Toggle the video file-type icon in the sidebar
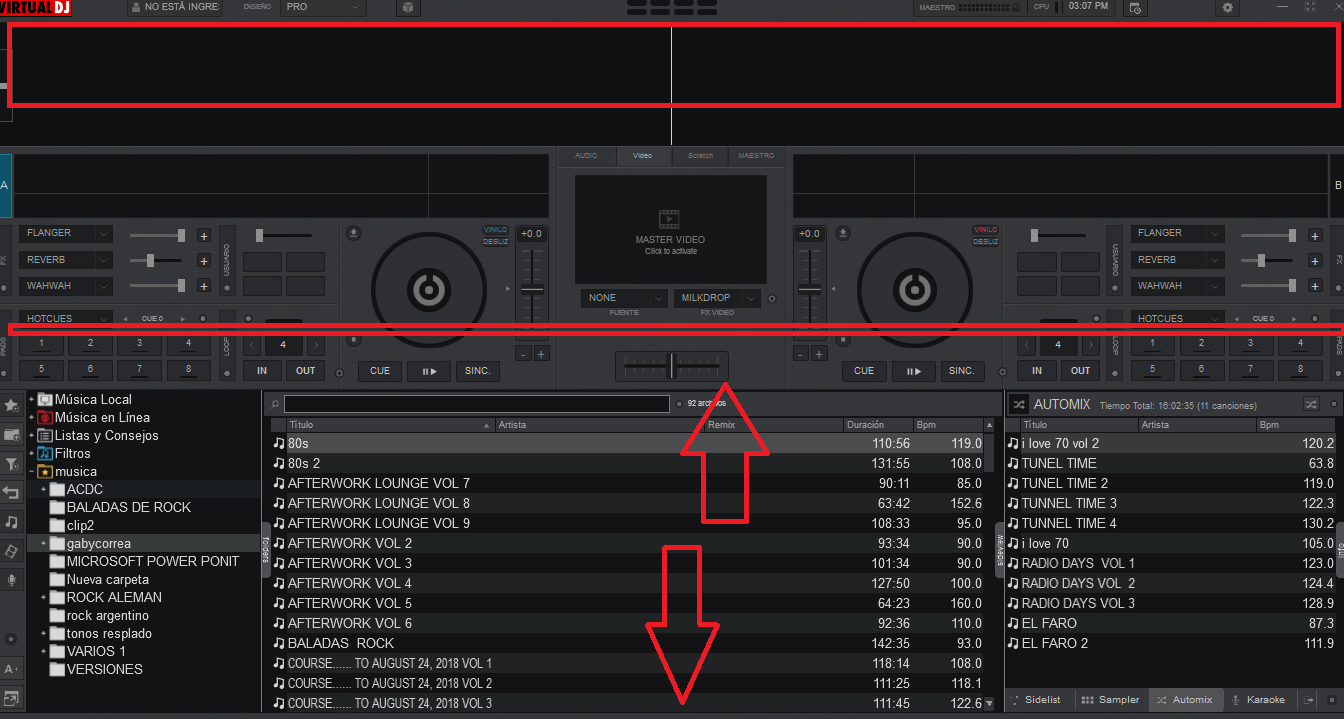This screenshot has height=719, width=1344. tap(12, 551)
